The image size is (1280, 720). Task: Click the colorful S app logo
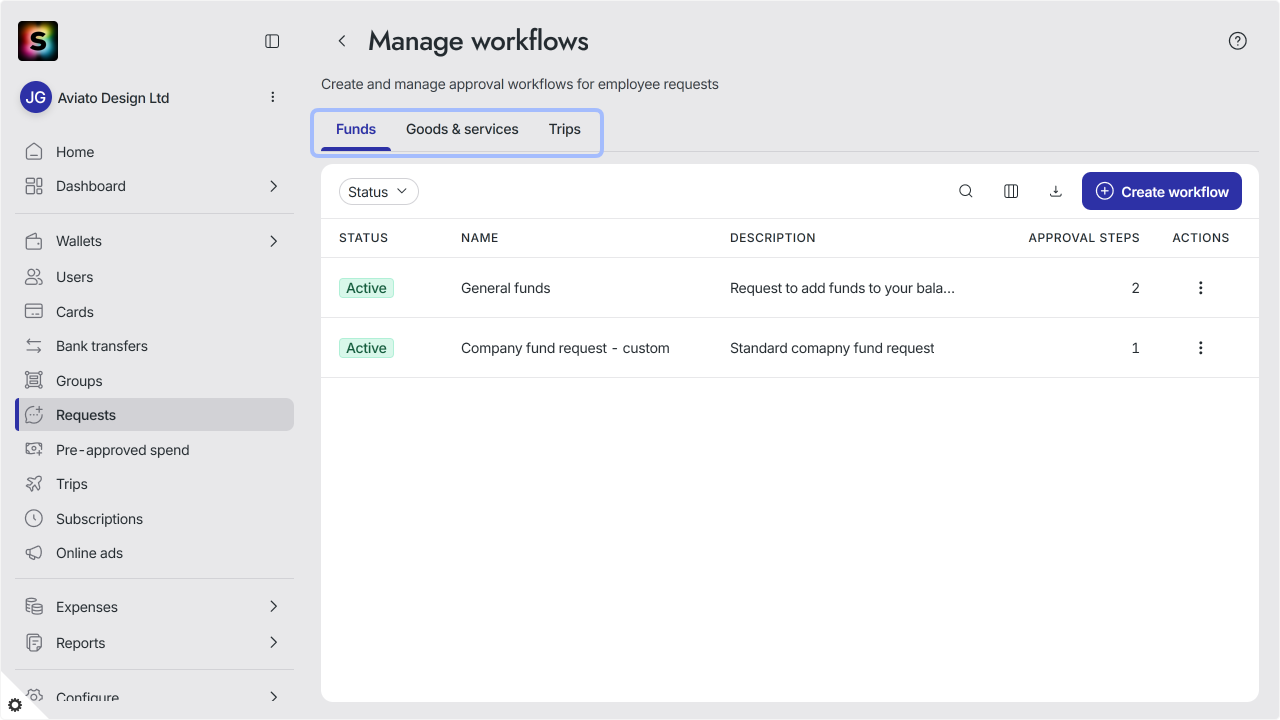click(38, 41)
